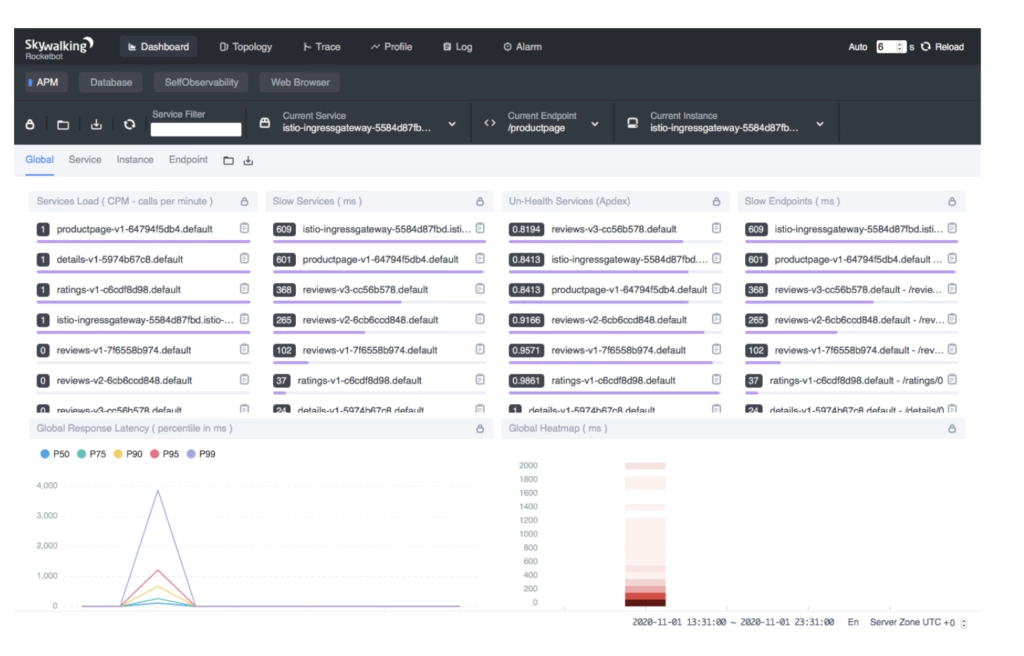Click the download export icon in toolbar

coord(96,124)
